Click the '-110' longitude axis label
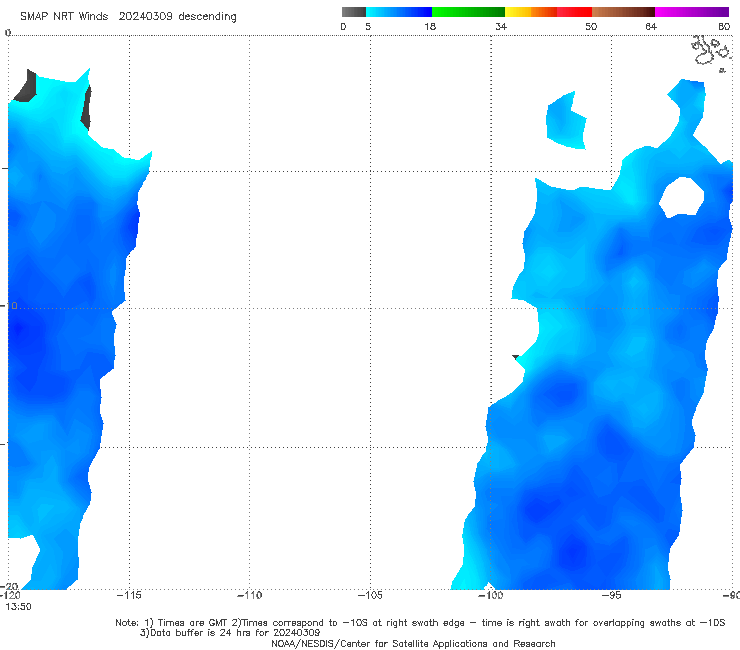Image resolution: width=740 pixels, height=650 pixels. [x=249, y=596]
